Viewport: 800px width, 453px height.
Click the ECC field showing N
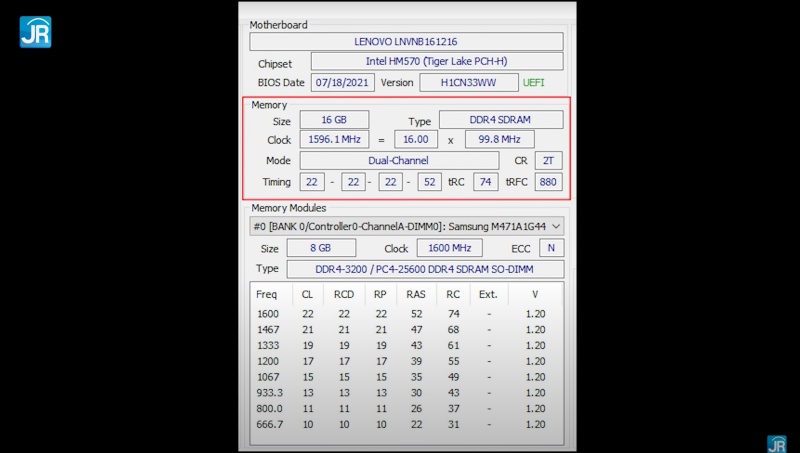tap(552, 248)
